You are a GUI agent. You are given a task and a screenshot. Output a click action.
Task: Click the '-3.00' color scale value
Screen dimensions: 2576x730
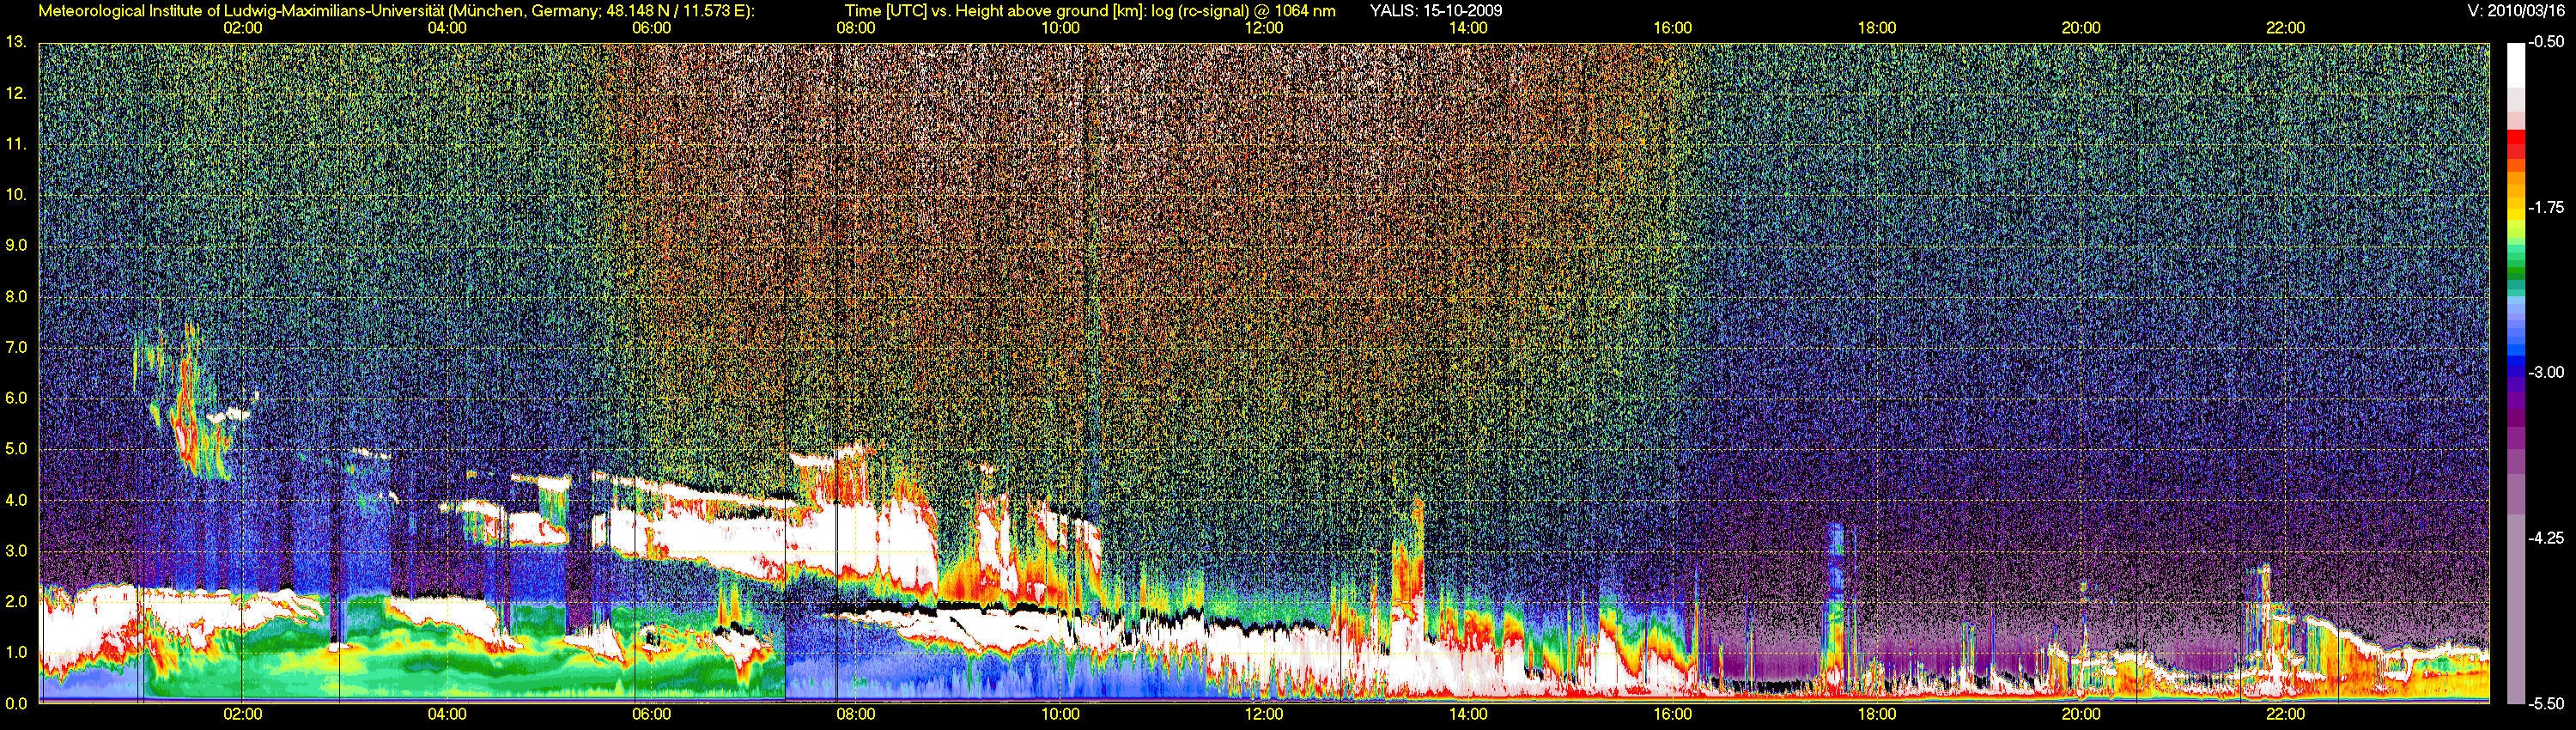coord(2547,372)
